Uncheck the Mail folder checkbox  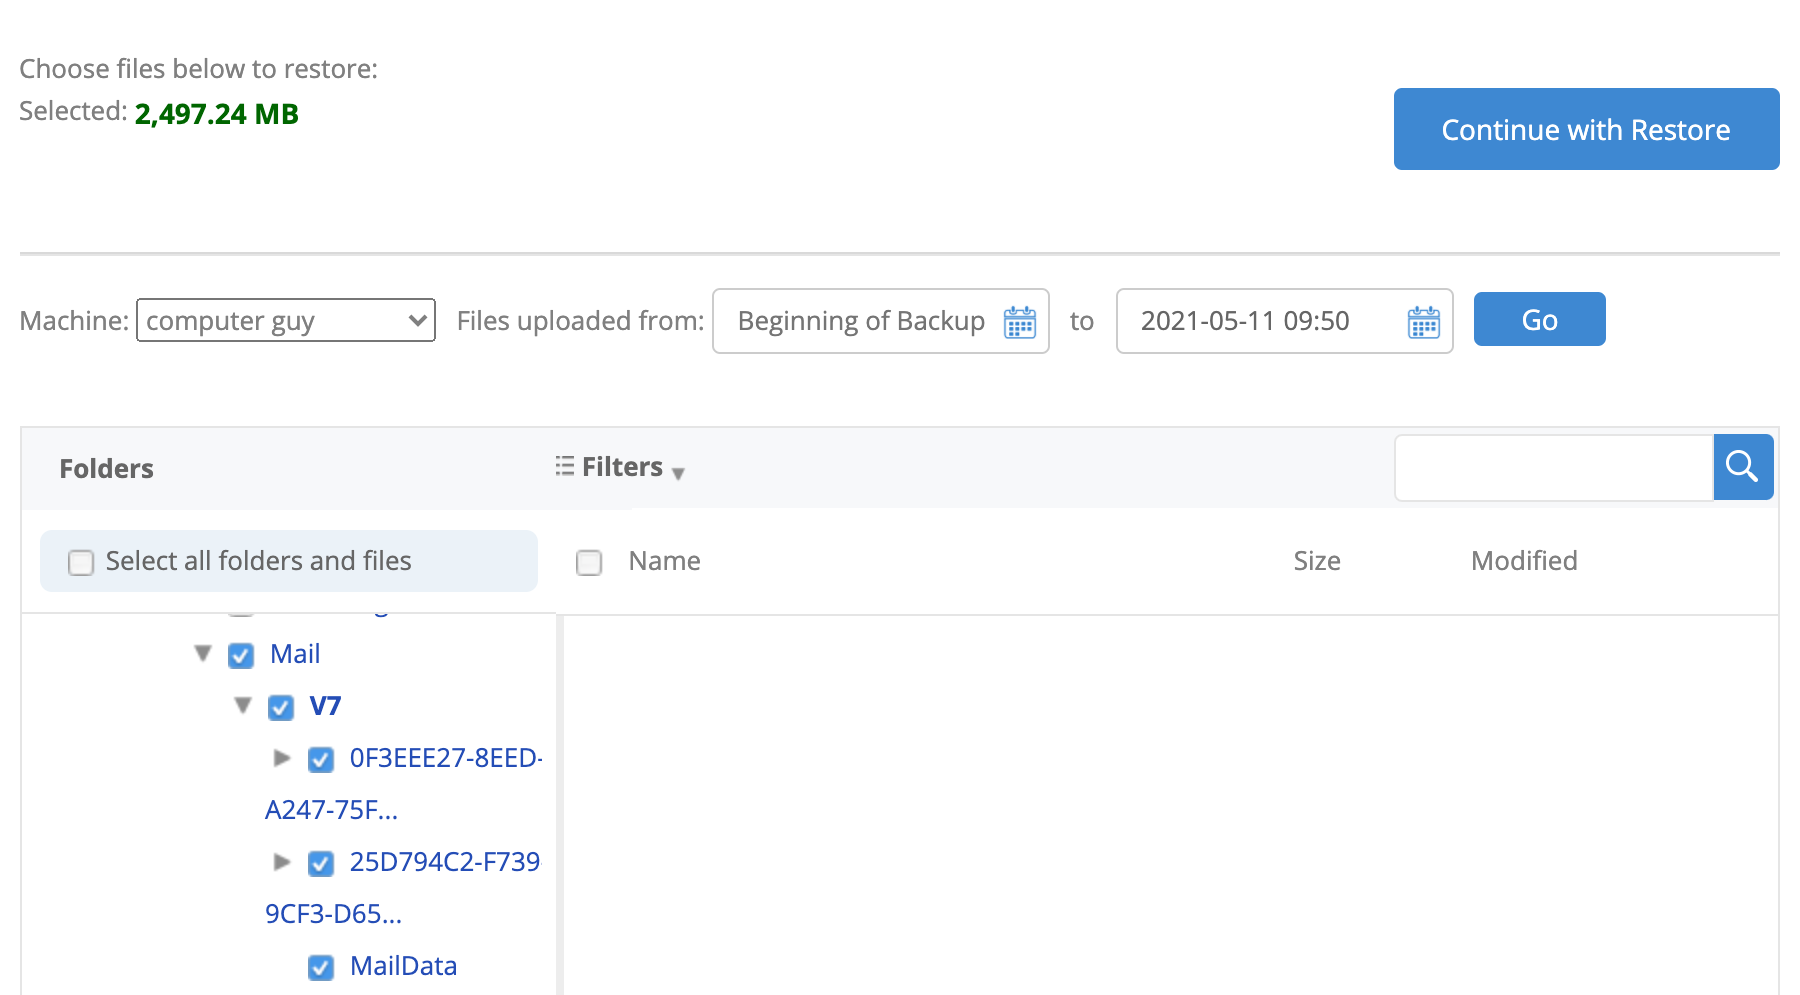coord(240,656)
